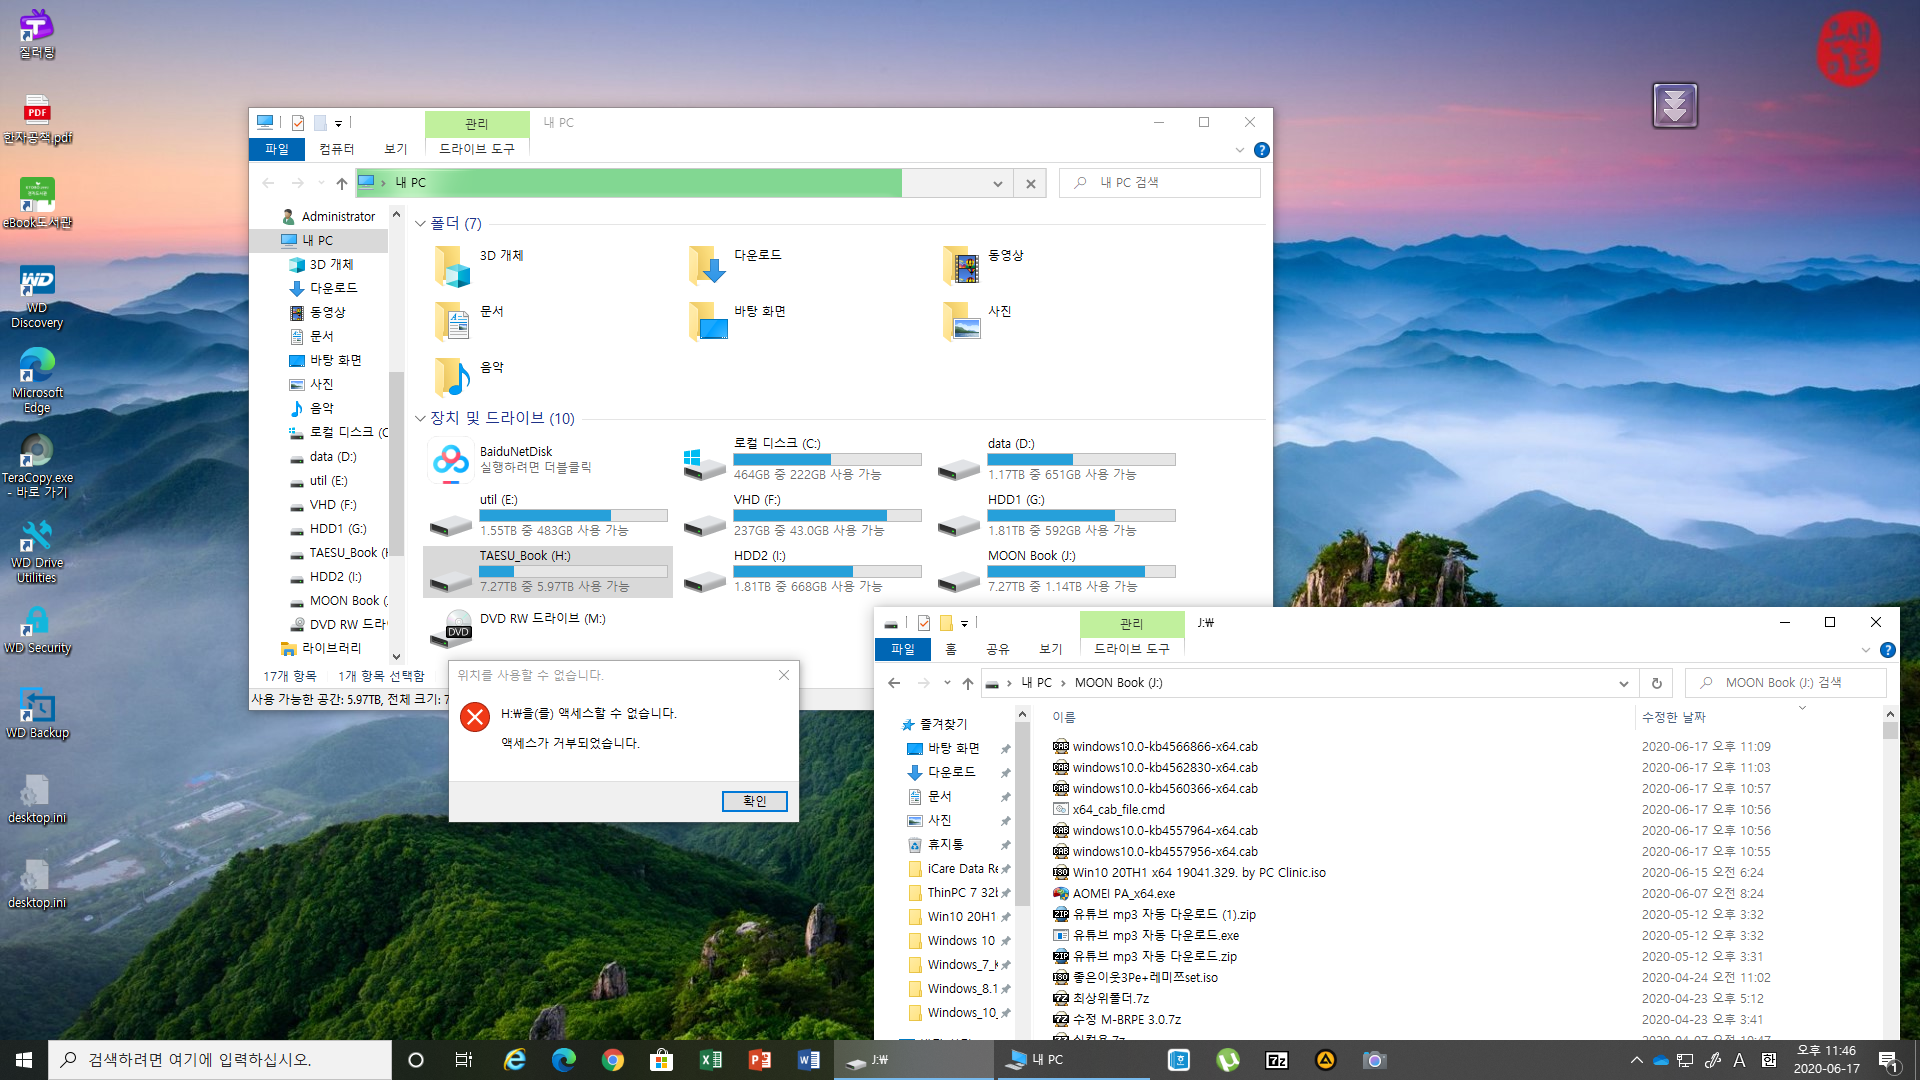Stop loading in 내 PC address bar
This screenshot has height=1080, width=1920.
click(x=1030, y=183)
